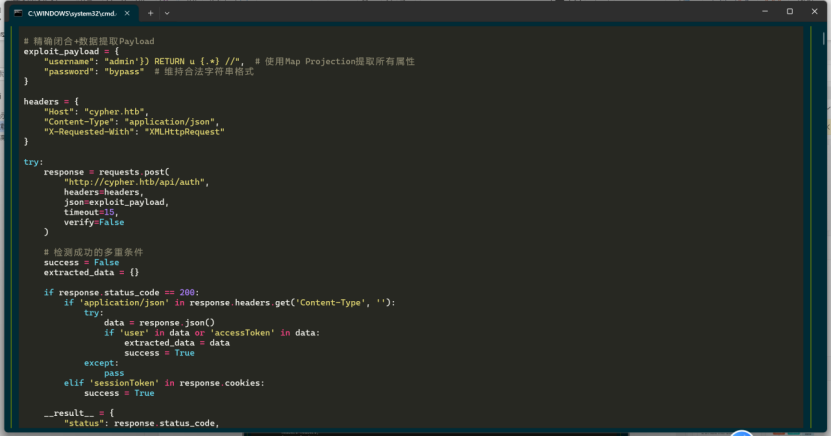Click the "# 精确闭合+数据提取Payload" comment
831x437 pixels.
click(89, 41)
